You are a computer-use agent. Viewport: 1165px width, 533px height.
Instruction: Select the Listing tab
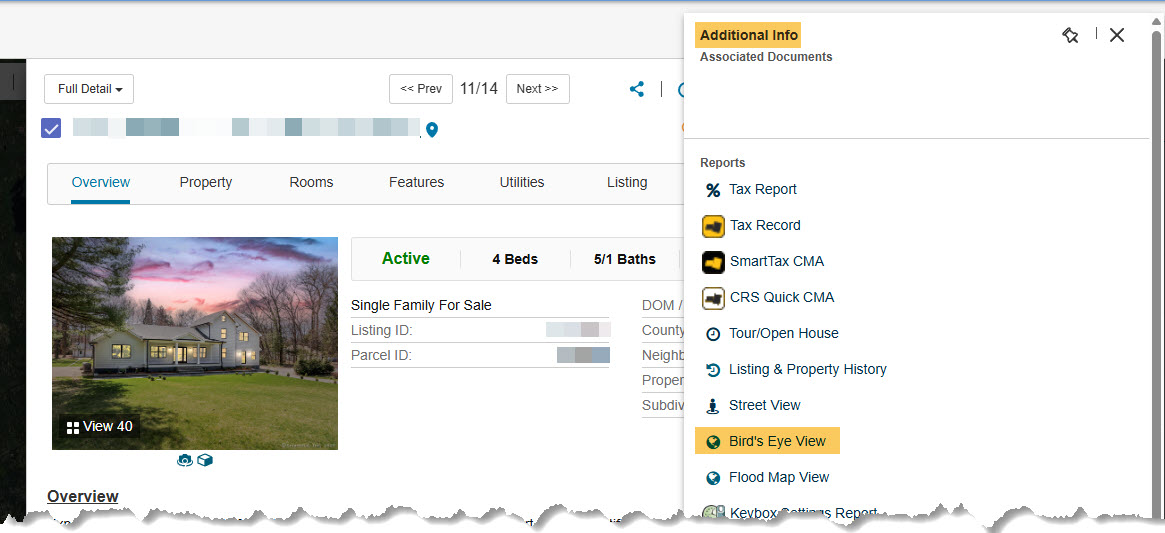click(x=627, y=182)
